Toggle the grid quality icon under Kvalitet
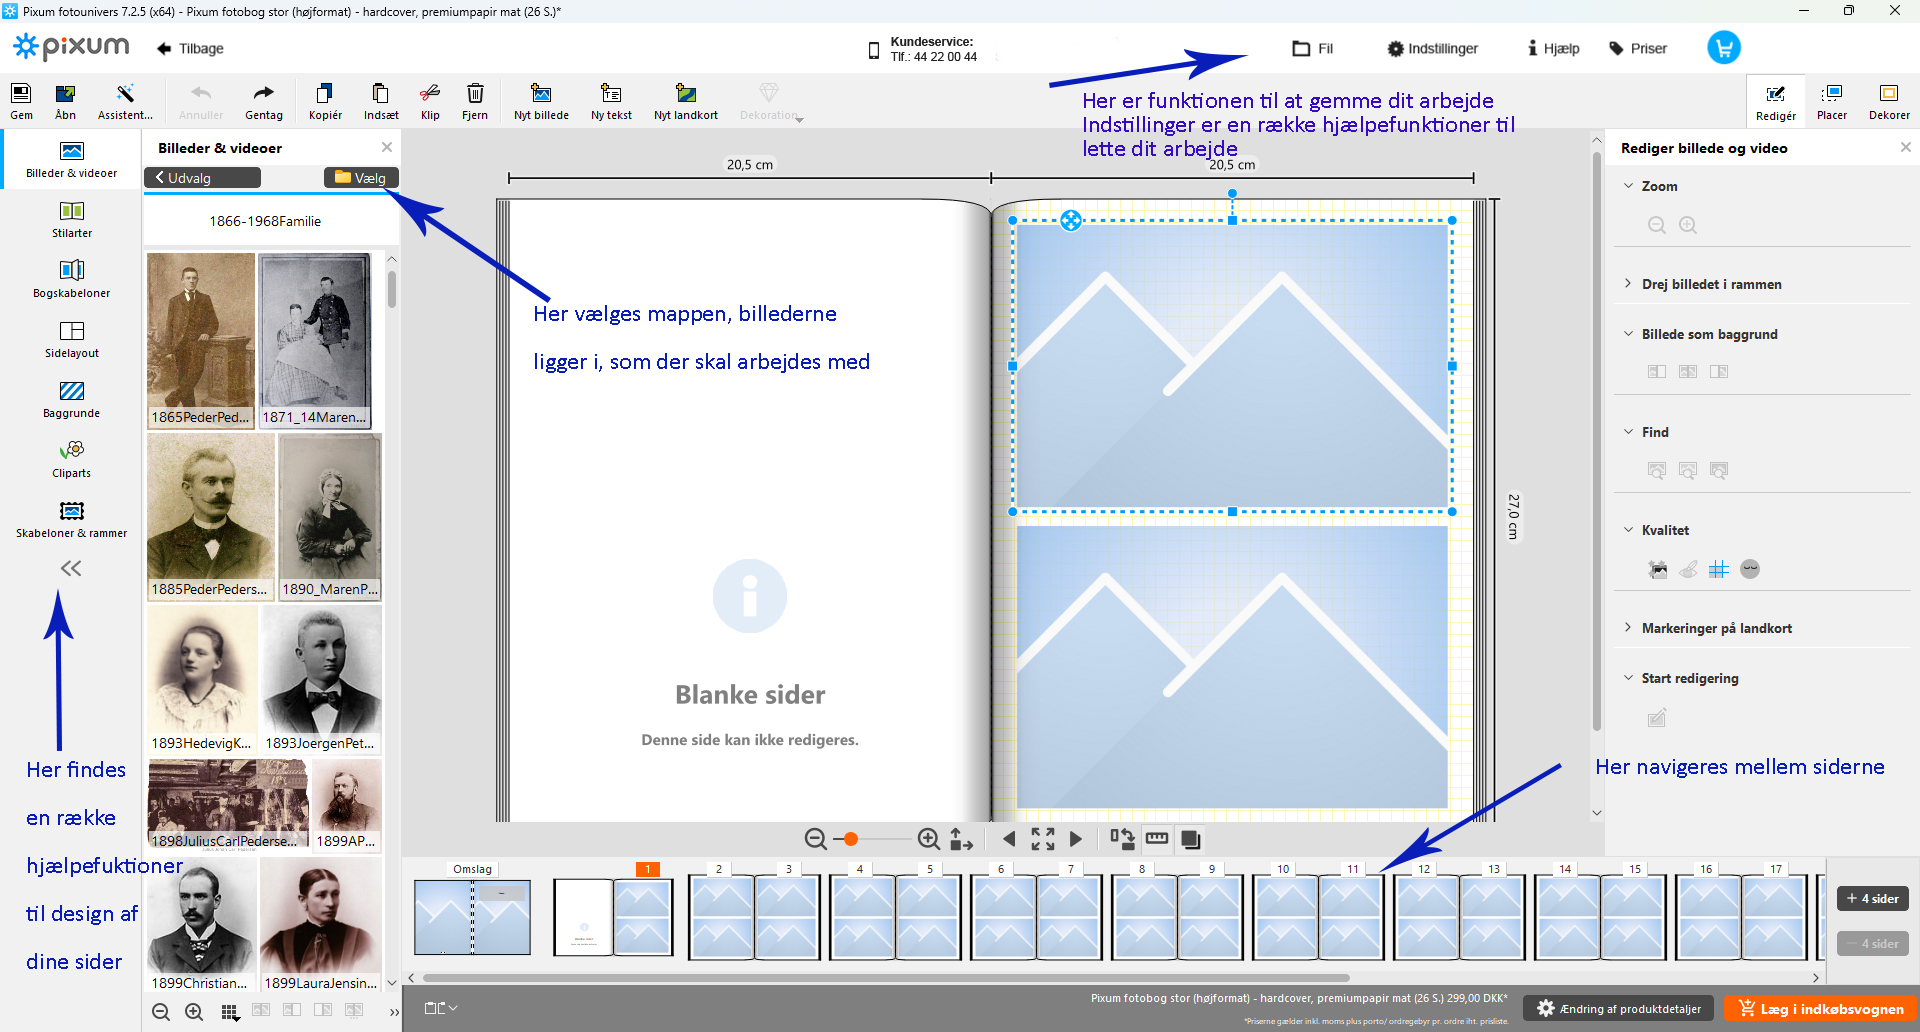This screenshot has height=1032, width=1920. tap(1718, 570)
